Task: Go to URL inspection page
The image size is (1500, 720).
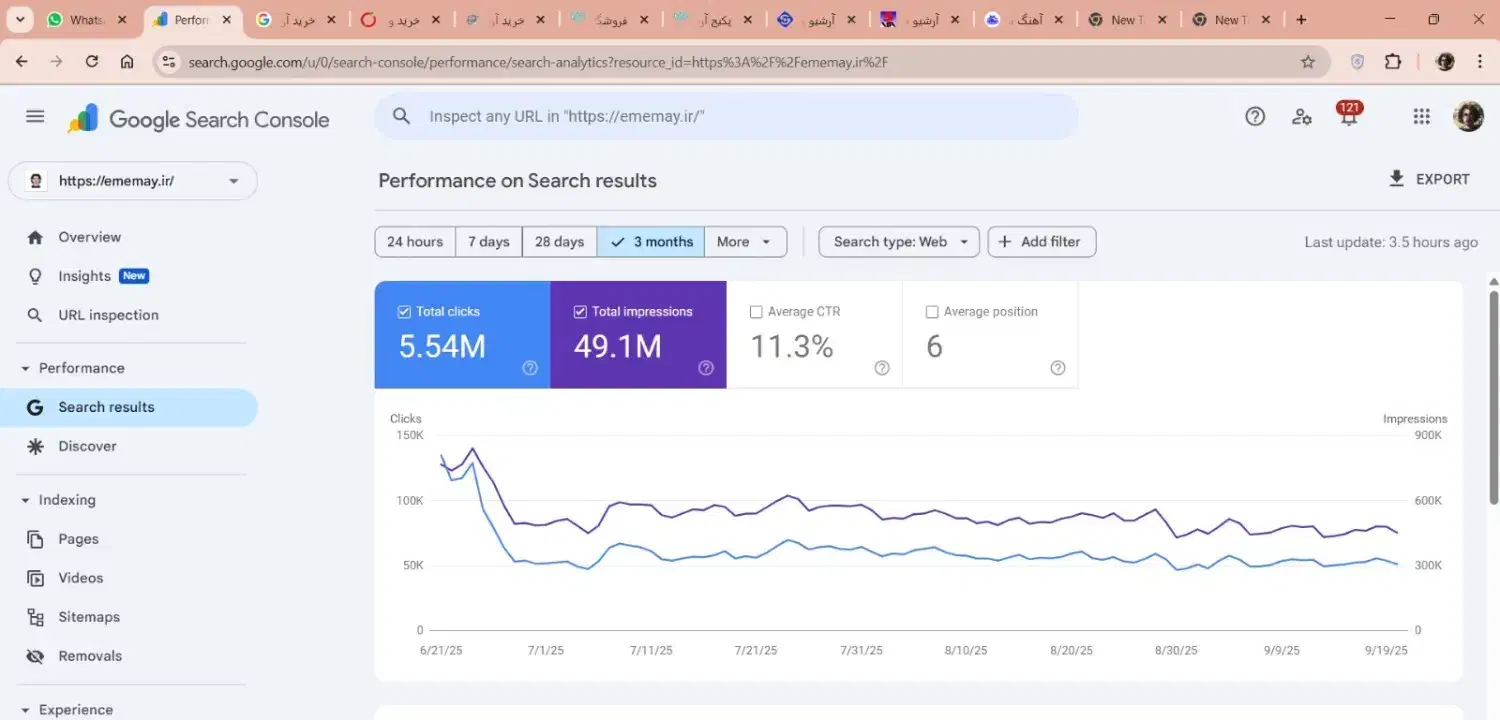Action: [108, 315]
